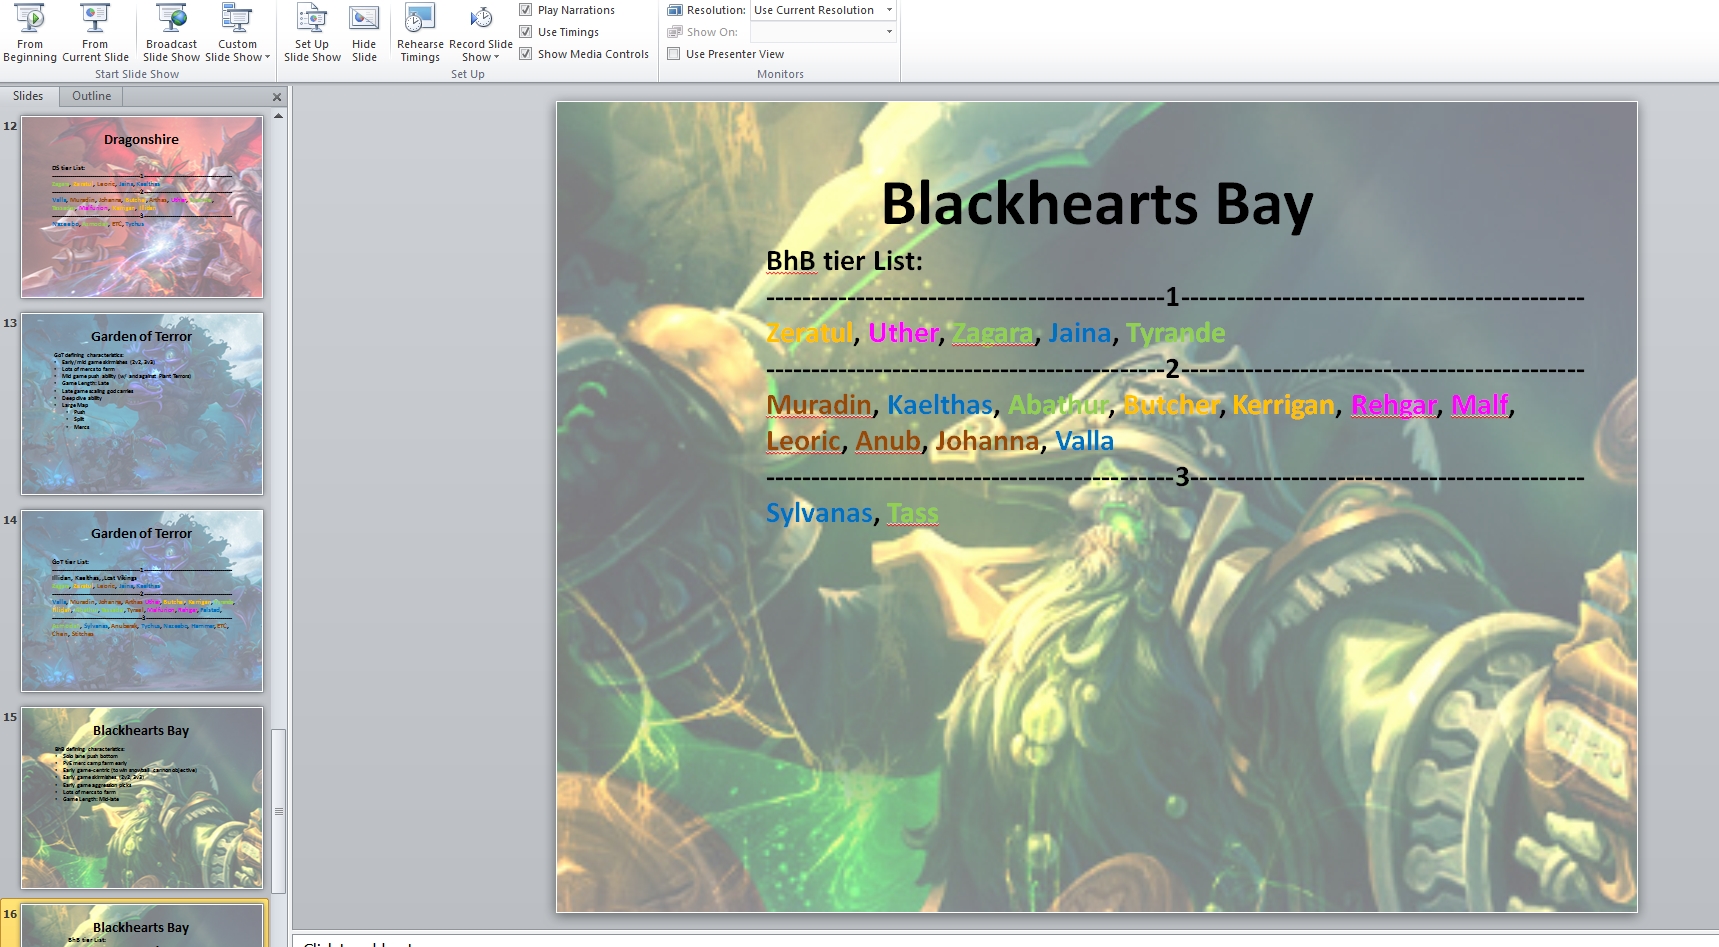
Task: Toggle Show Media Controls checkbox
Action: pyautogui.click(x=526, y=54)
